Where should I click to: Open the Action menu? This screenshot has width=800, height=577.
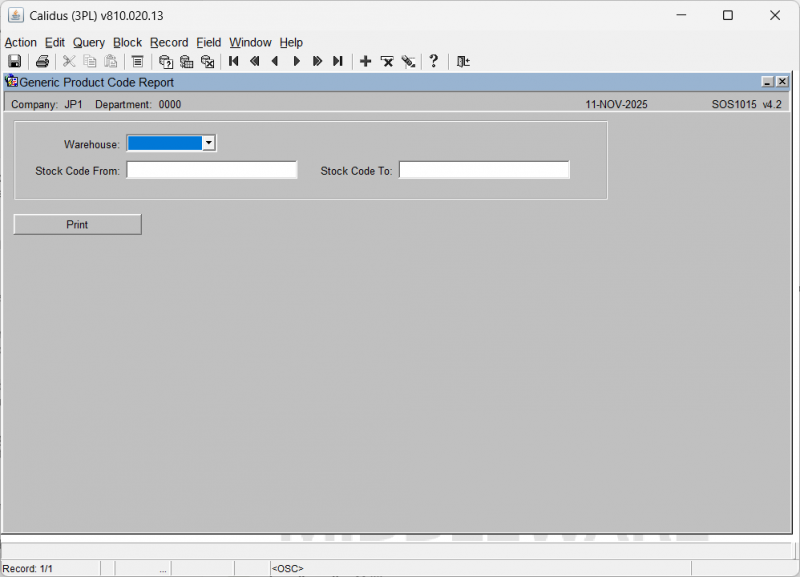tap(20, 42)
